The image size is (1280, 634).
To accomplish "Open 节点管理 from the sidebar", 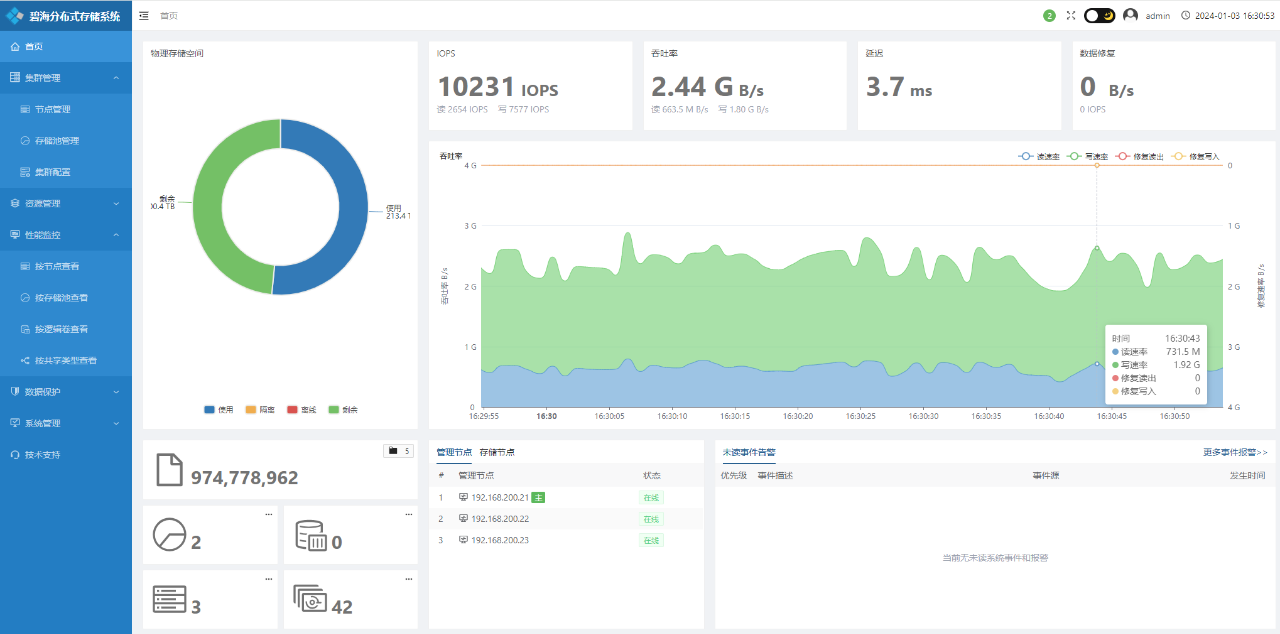I will coord(66,110).
